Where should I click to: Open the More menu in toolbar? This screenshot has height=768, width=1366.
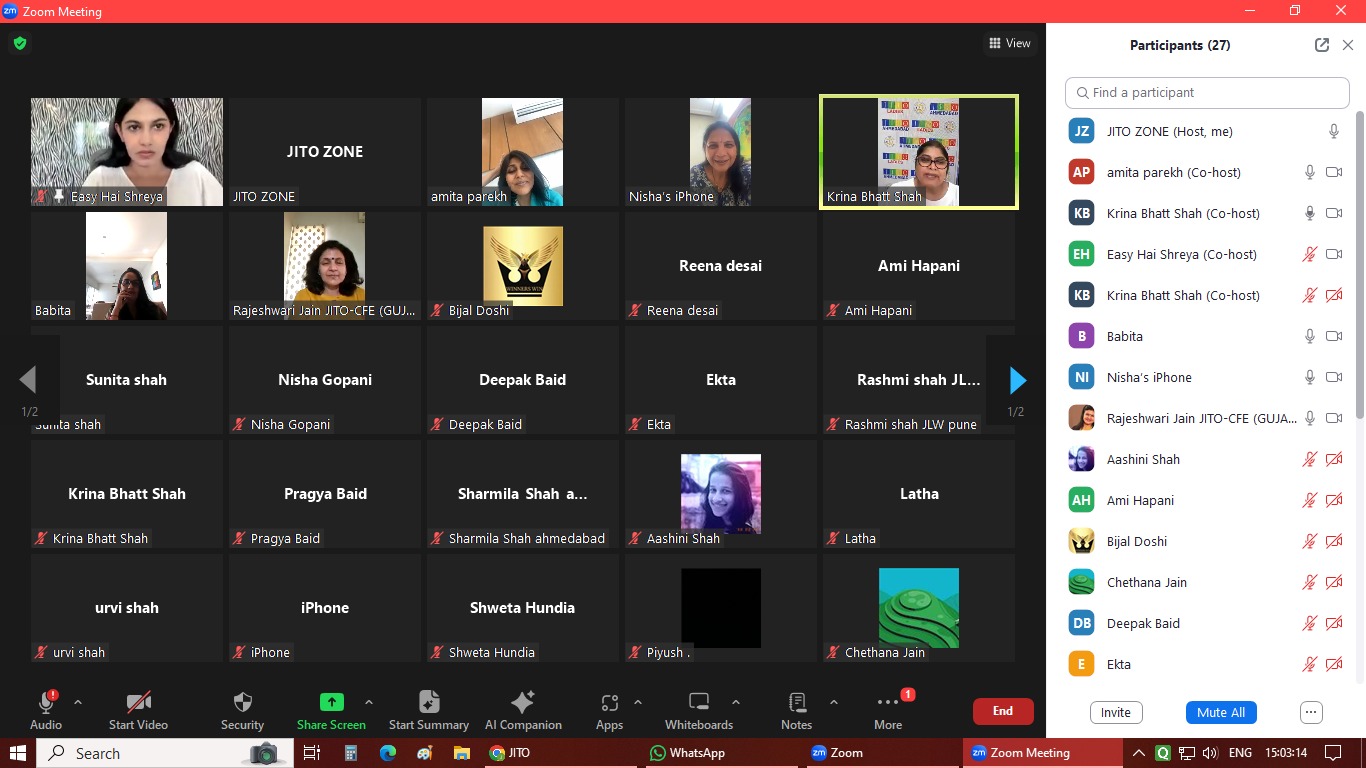pyautogui.click(x=887, y=703)
